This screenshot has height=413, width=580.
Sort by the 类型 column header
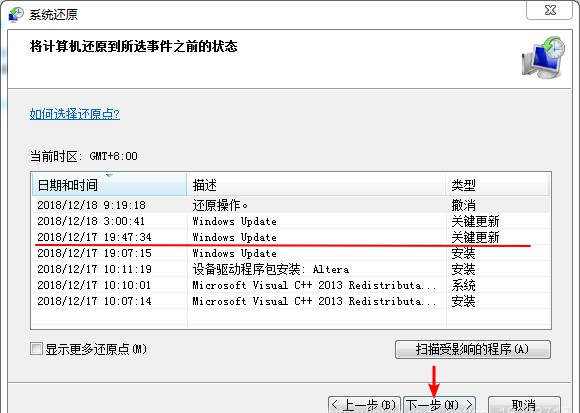(498, 184)
